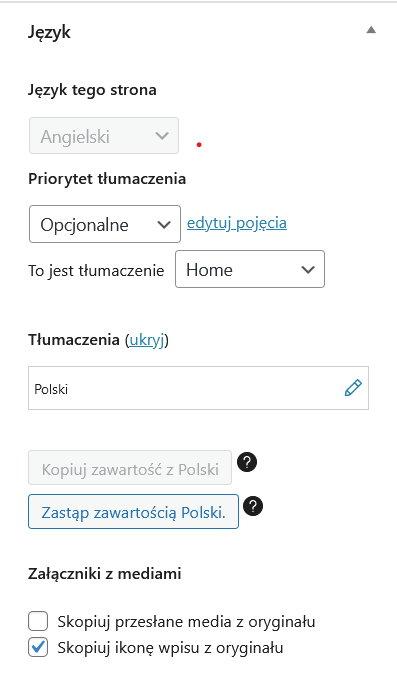Open help icon beside Kopiuj zawartość button

(x=247, y=462)
